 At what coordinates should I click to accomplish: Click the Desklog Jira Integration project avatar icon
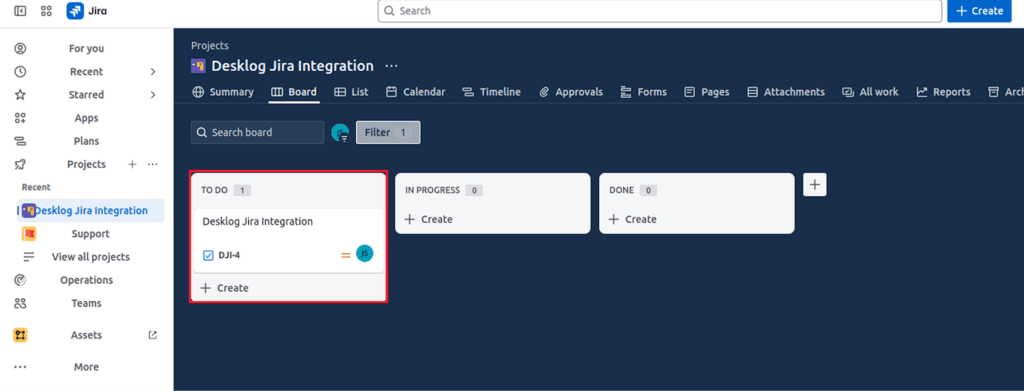[198, 66]
